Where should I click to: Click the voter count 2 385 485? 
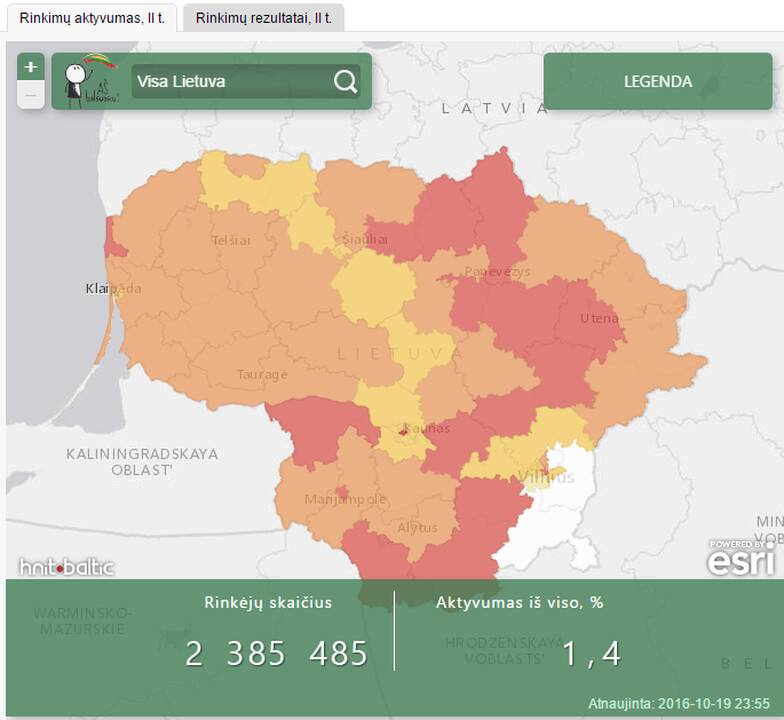pos(276,653)
